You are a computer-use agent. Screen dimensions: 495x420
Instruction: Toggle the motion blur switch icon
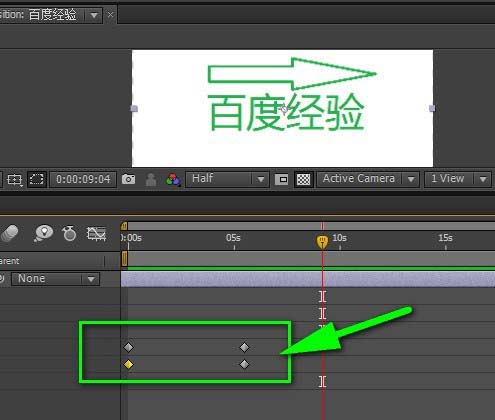[9, 233]
